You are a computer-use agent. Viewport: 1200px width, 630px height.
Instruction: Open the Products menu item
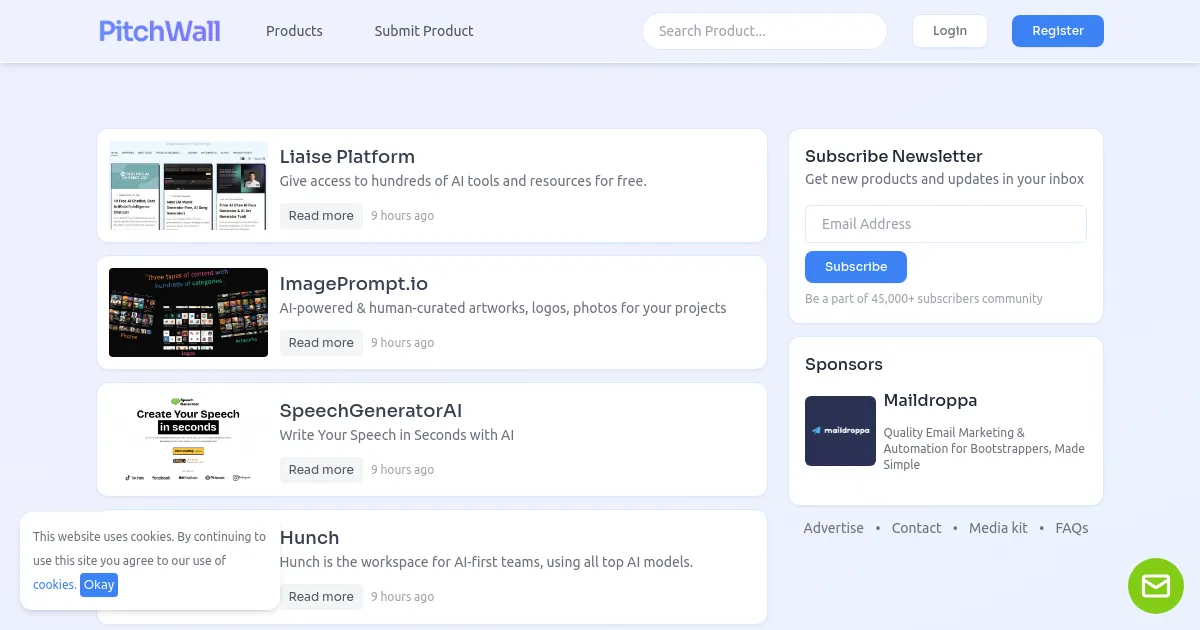click(294, 31)
